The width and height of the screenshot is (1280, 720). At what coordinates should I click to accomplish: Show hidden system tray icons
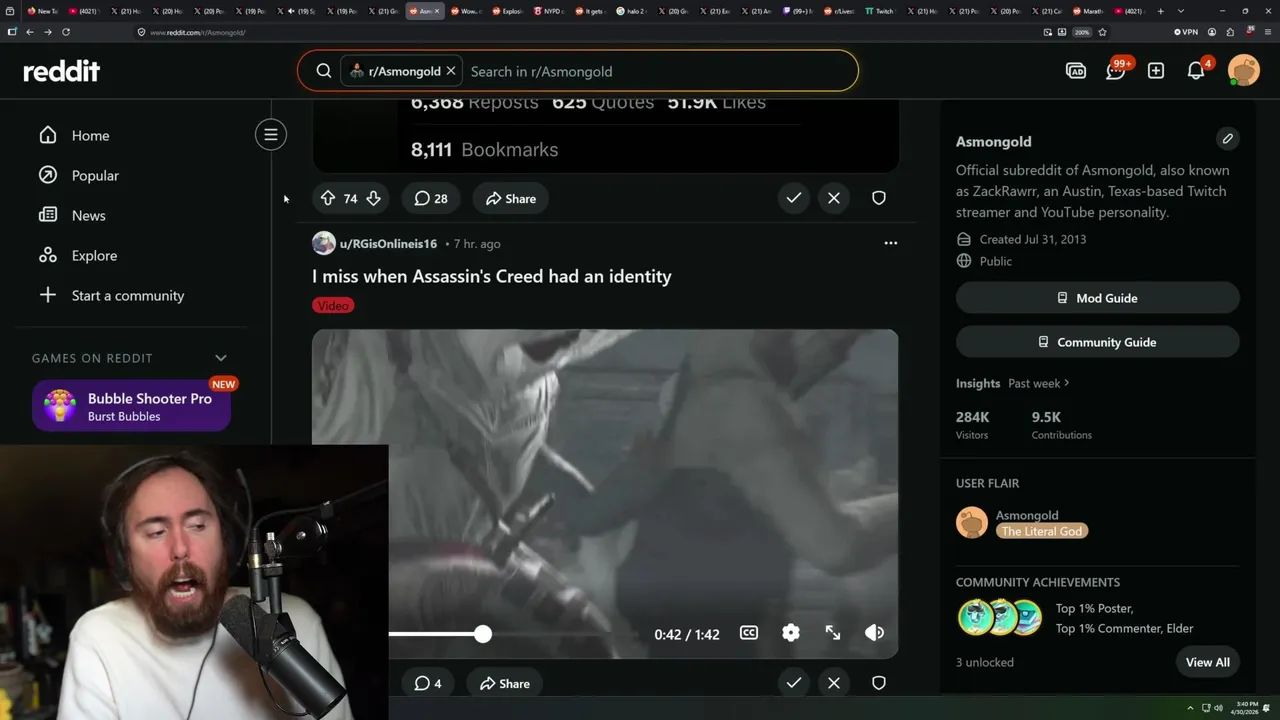pos(1190,708)
